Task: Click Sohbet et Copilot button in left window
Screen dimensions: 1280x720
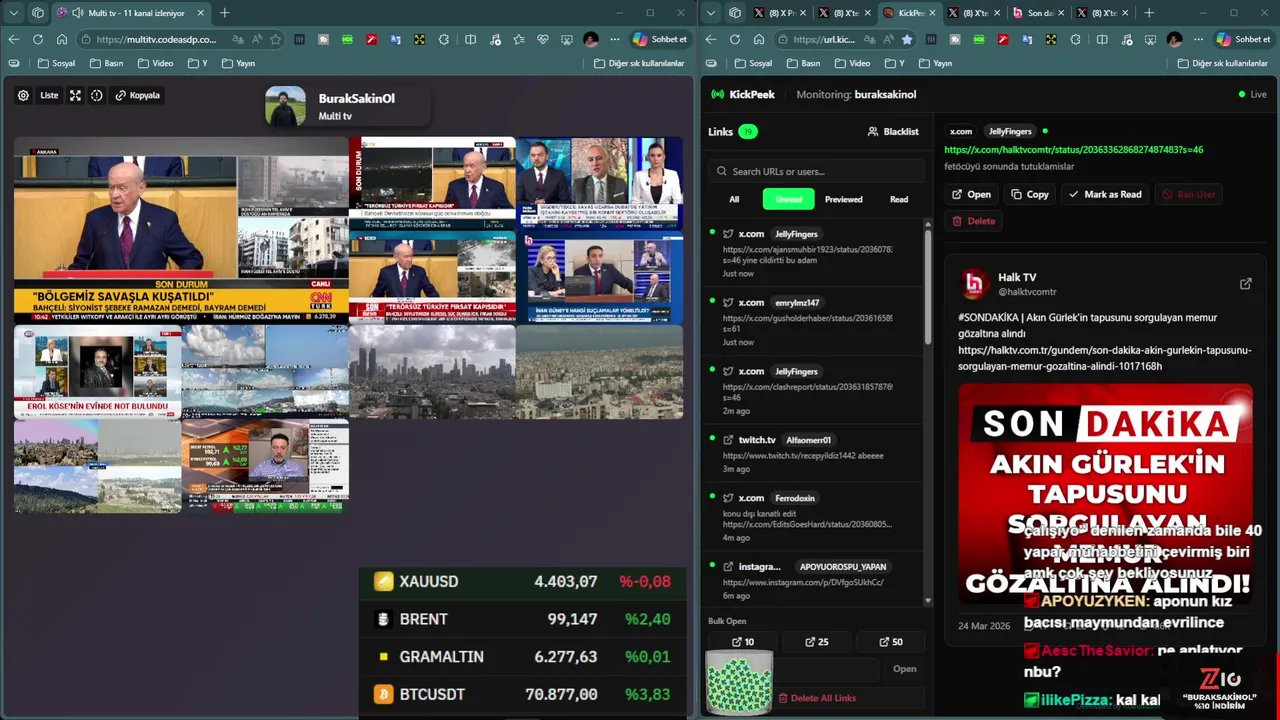Action: tap(660, 39)
